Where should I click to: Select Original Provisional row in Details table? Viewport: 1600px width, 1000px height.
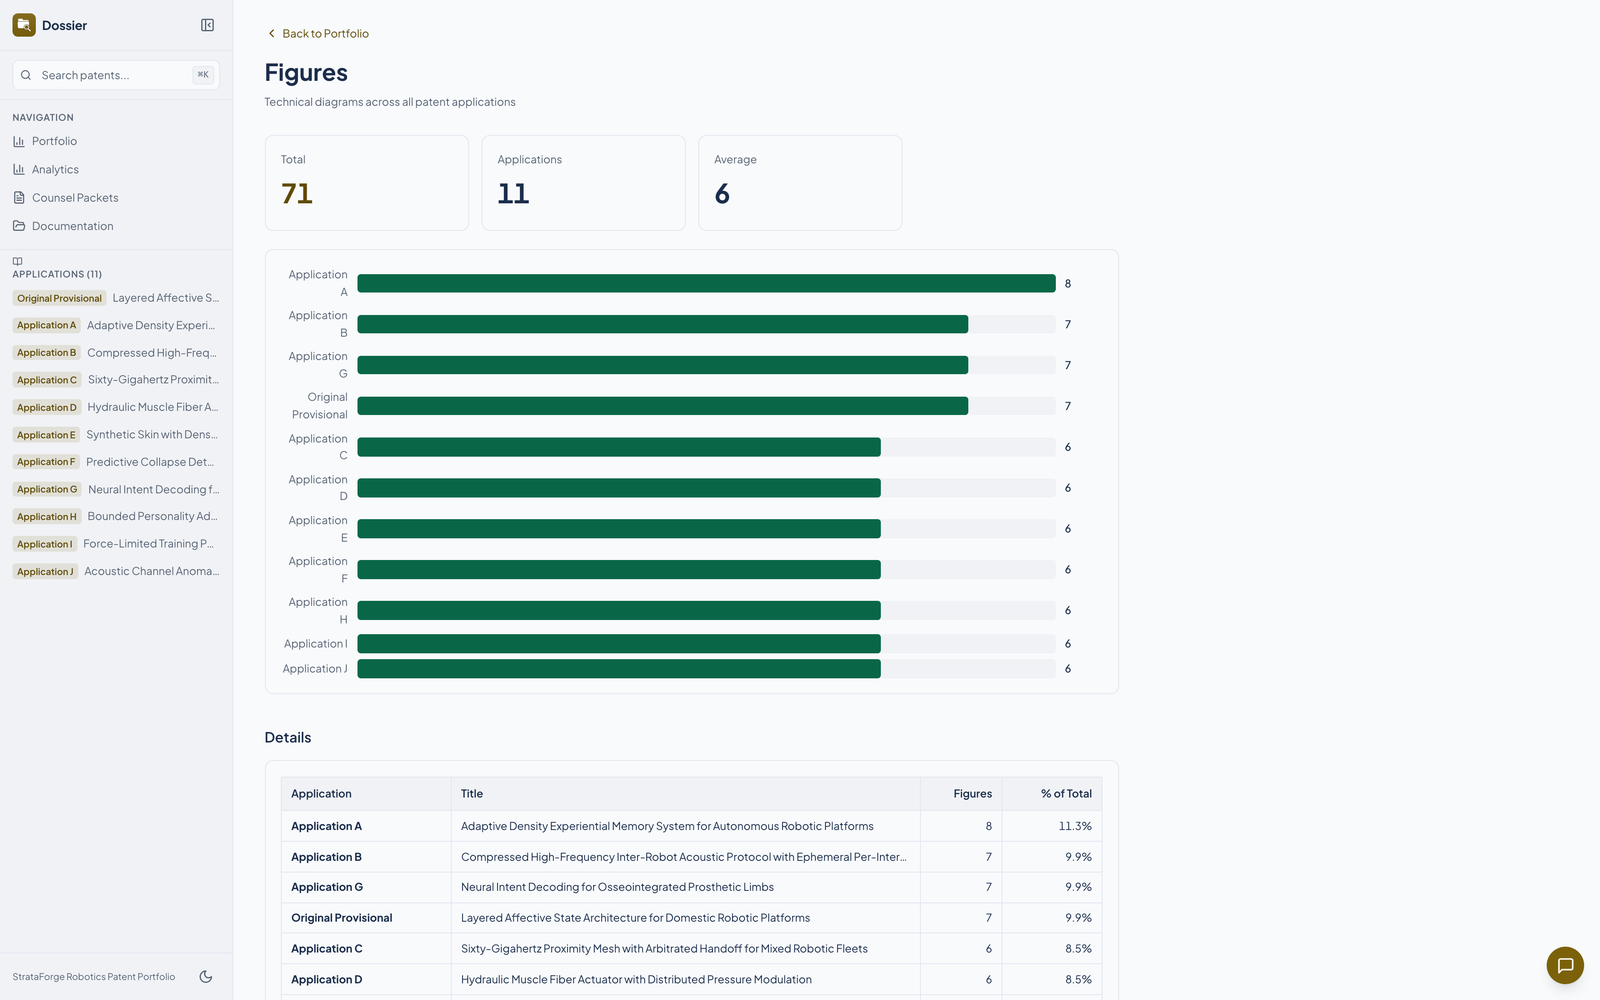[692, 918]
